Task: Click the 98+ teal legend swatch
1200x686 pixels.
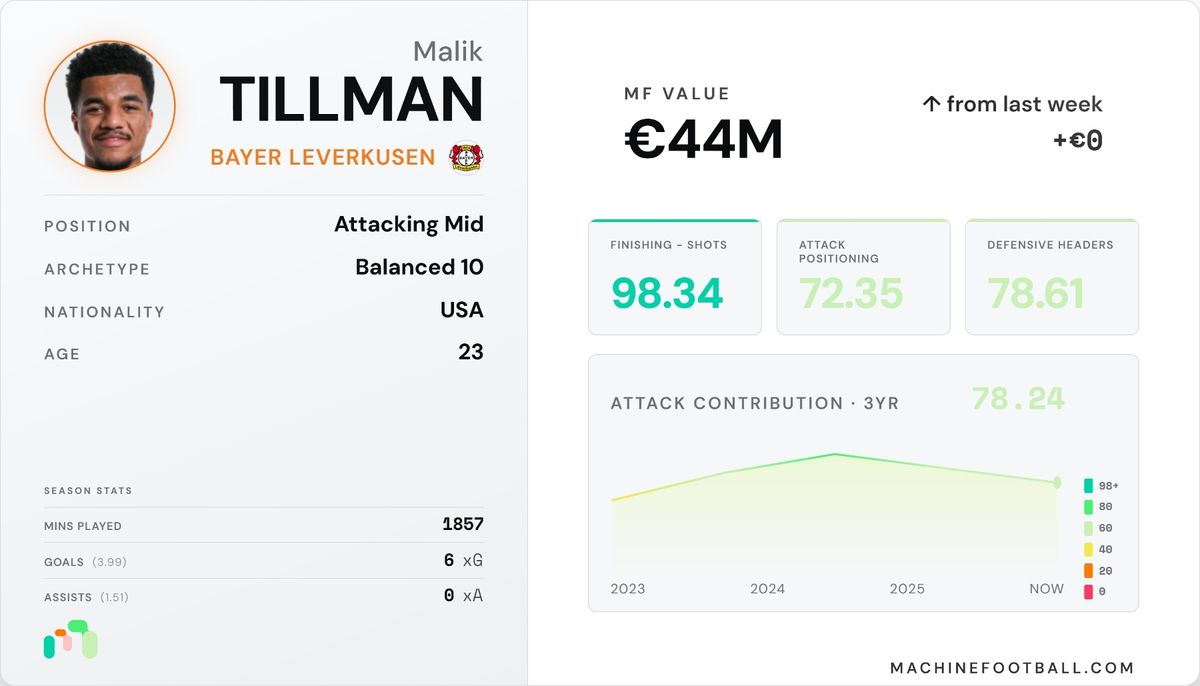Action: click(1088, 486)
